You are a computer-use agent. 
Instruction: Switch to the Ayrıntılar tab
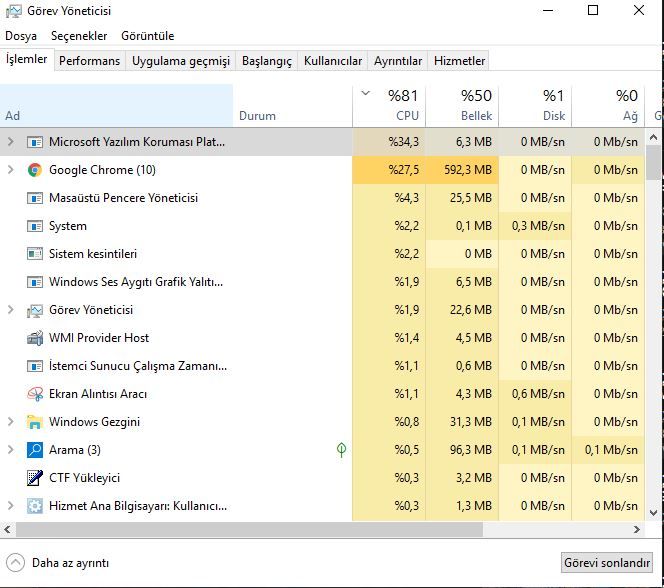point(398,61)
